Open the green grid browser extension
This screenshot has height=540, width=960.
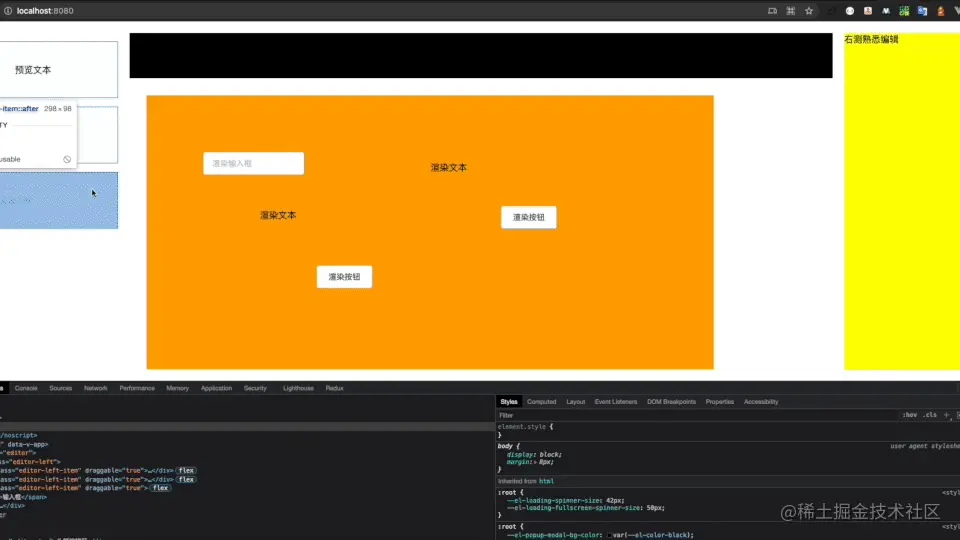pos(904,10)
